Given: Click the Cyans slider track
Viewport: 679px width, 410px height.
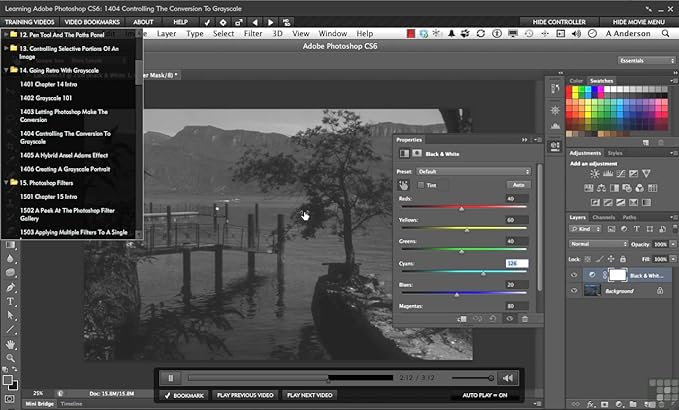Looking at the screenshot, I should 464,271.
